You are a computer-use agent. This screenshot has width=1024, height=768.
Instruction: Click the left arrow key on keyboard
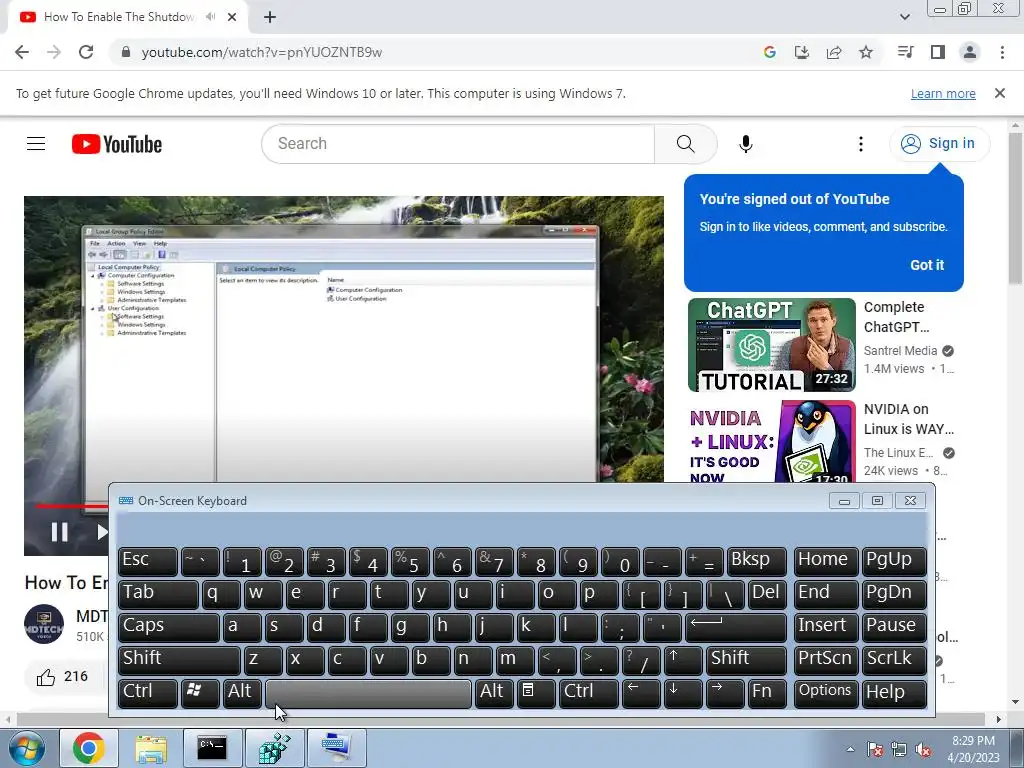tap(641, 694)
